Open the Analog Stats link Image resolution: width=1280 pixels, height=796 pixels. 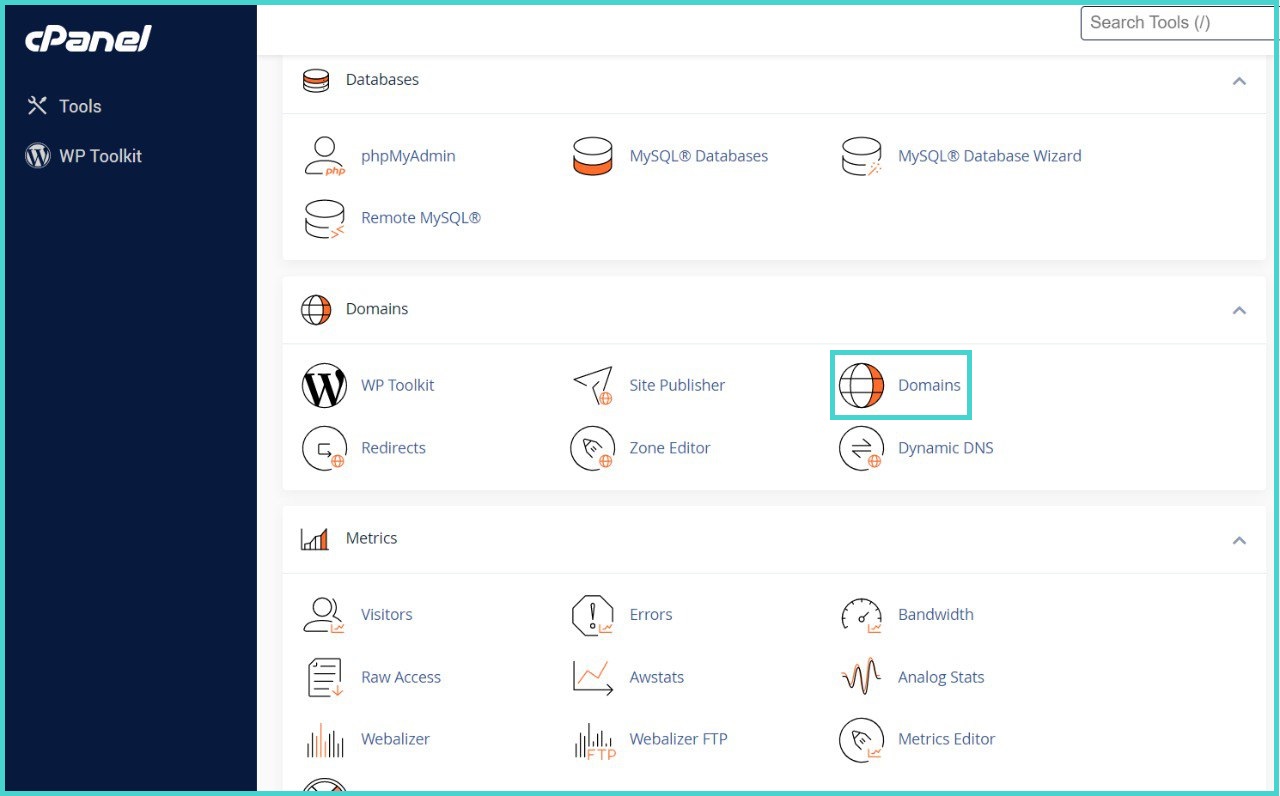tap(941, 677)
